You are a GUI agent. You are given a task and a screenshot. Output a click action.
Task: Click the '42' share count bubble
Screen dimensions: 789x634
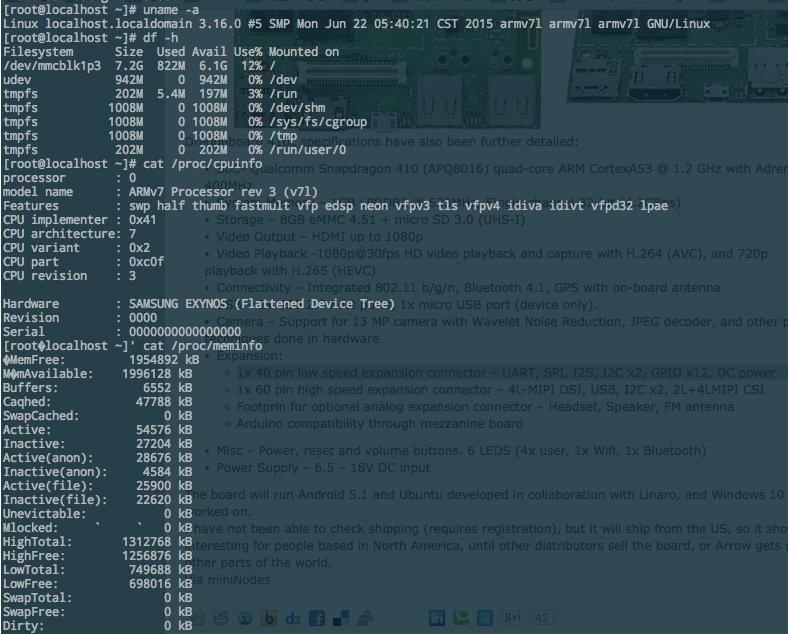(x=541, y=617)
